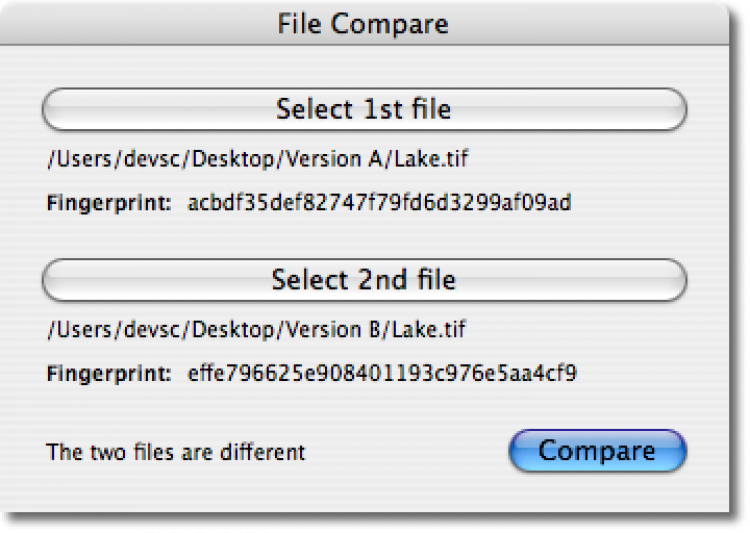Click the "Select 1st file" button
The height and width of the screenshot is (533, 750).
point(364,109)
